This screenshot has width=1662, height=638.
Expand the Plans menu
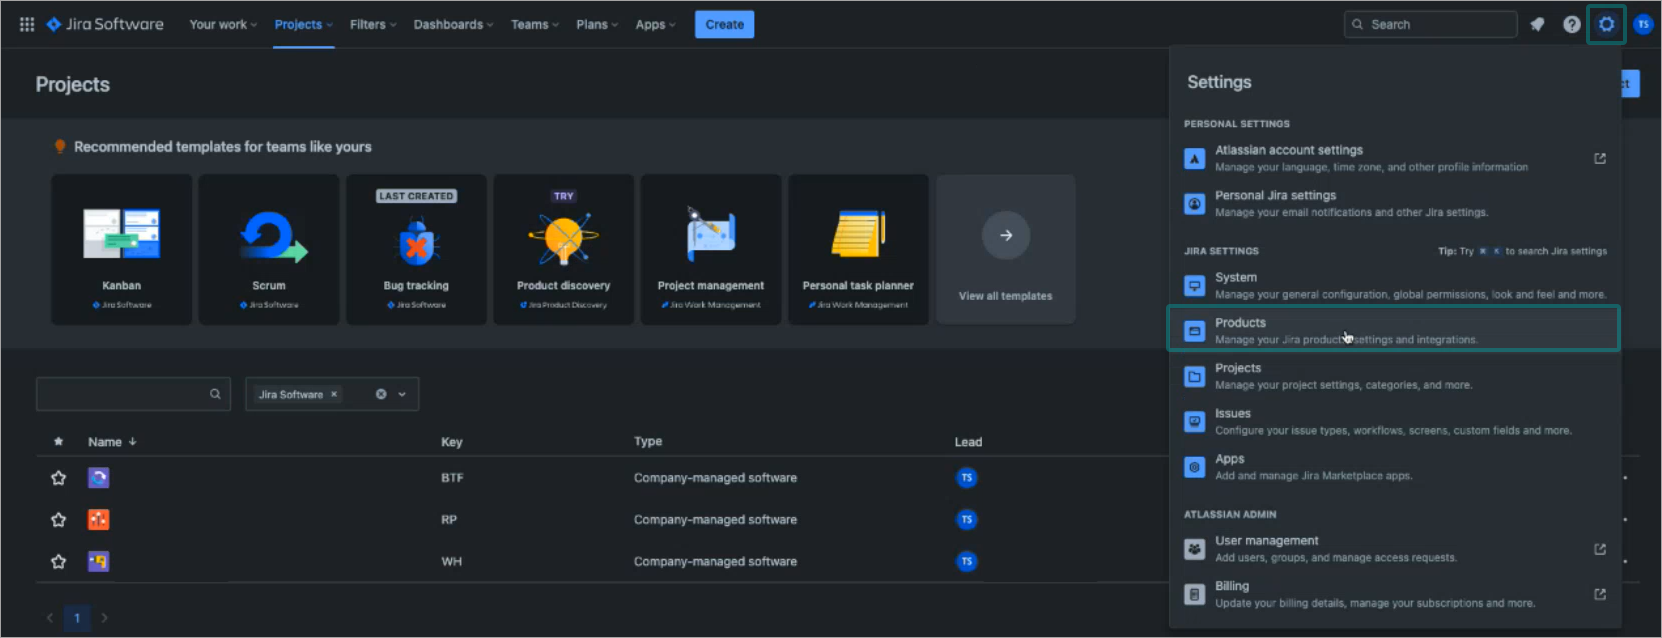coord(597,24)
